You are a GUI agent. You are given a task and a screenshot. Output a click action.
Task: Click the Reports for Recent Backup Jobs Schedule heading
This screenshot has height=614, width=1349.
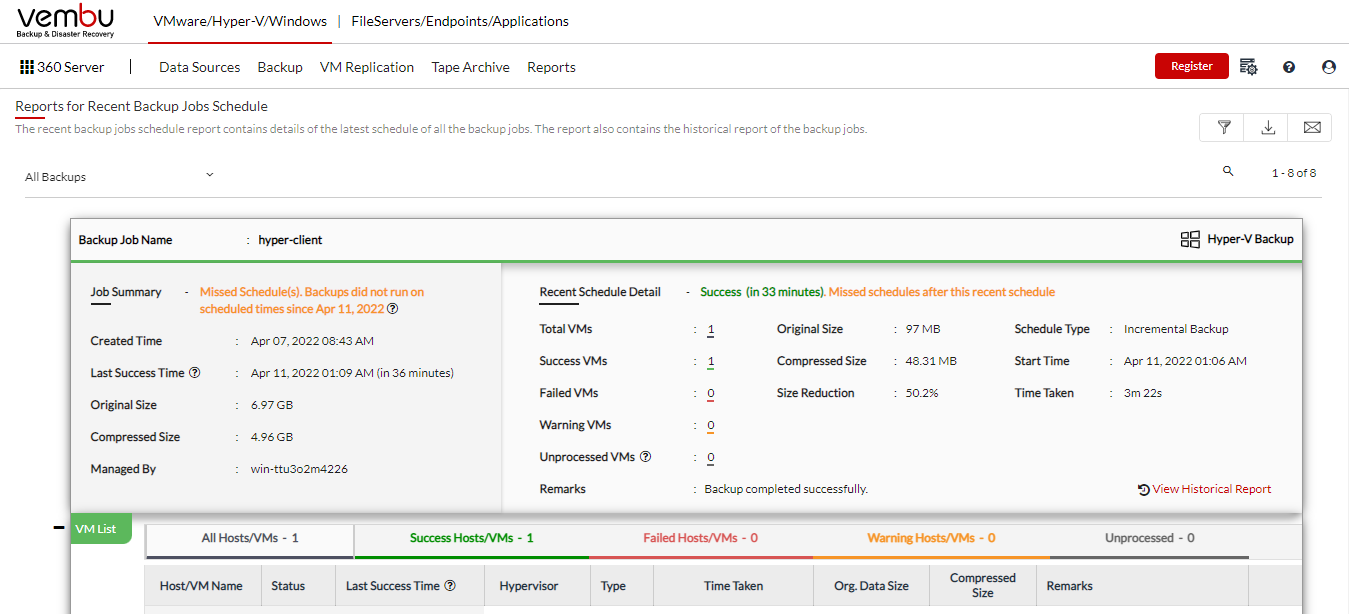pyautogui.click(x=141, y=106)
